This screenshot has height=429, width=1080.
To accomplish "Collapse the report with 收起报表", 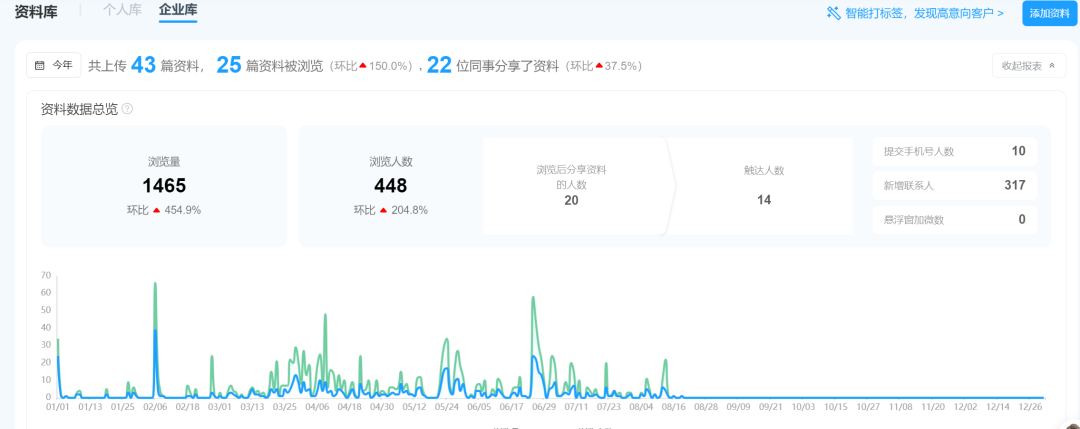I will 1028,66.
